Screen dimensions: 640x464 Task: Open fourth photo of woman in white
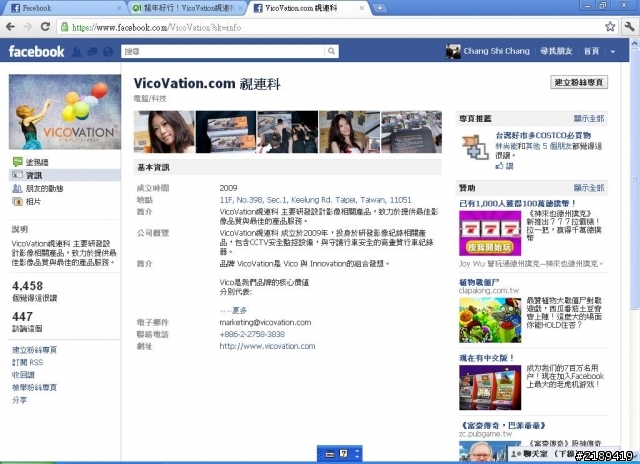click(349, 132)
